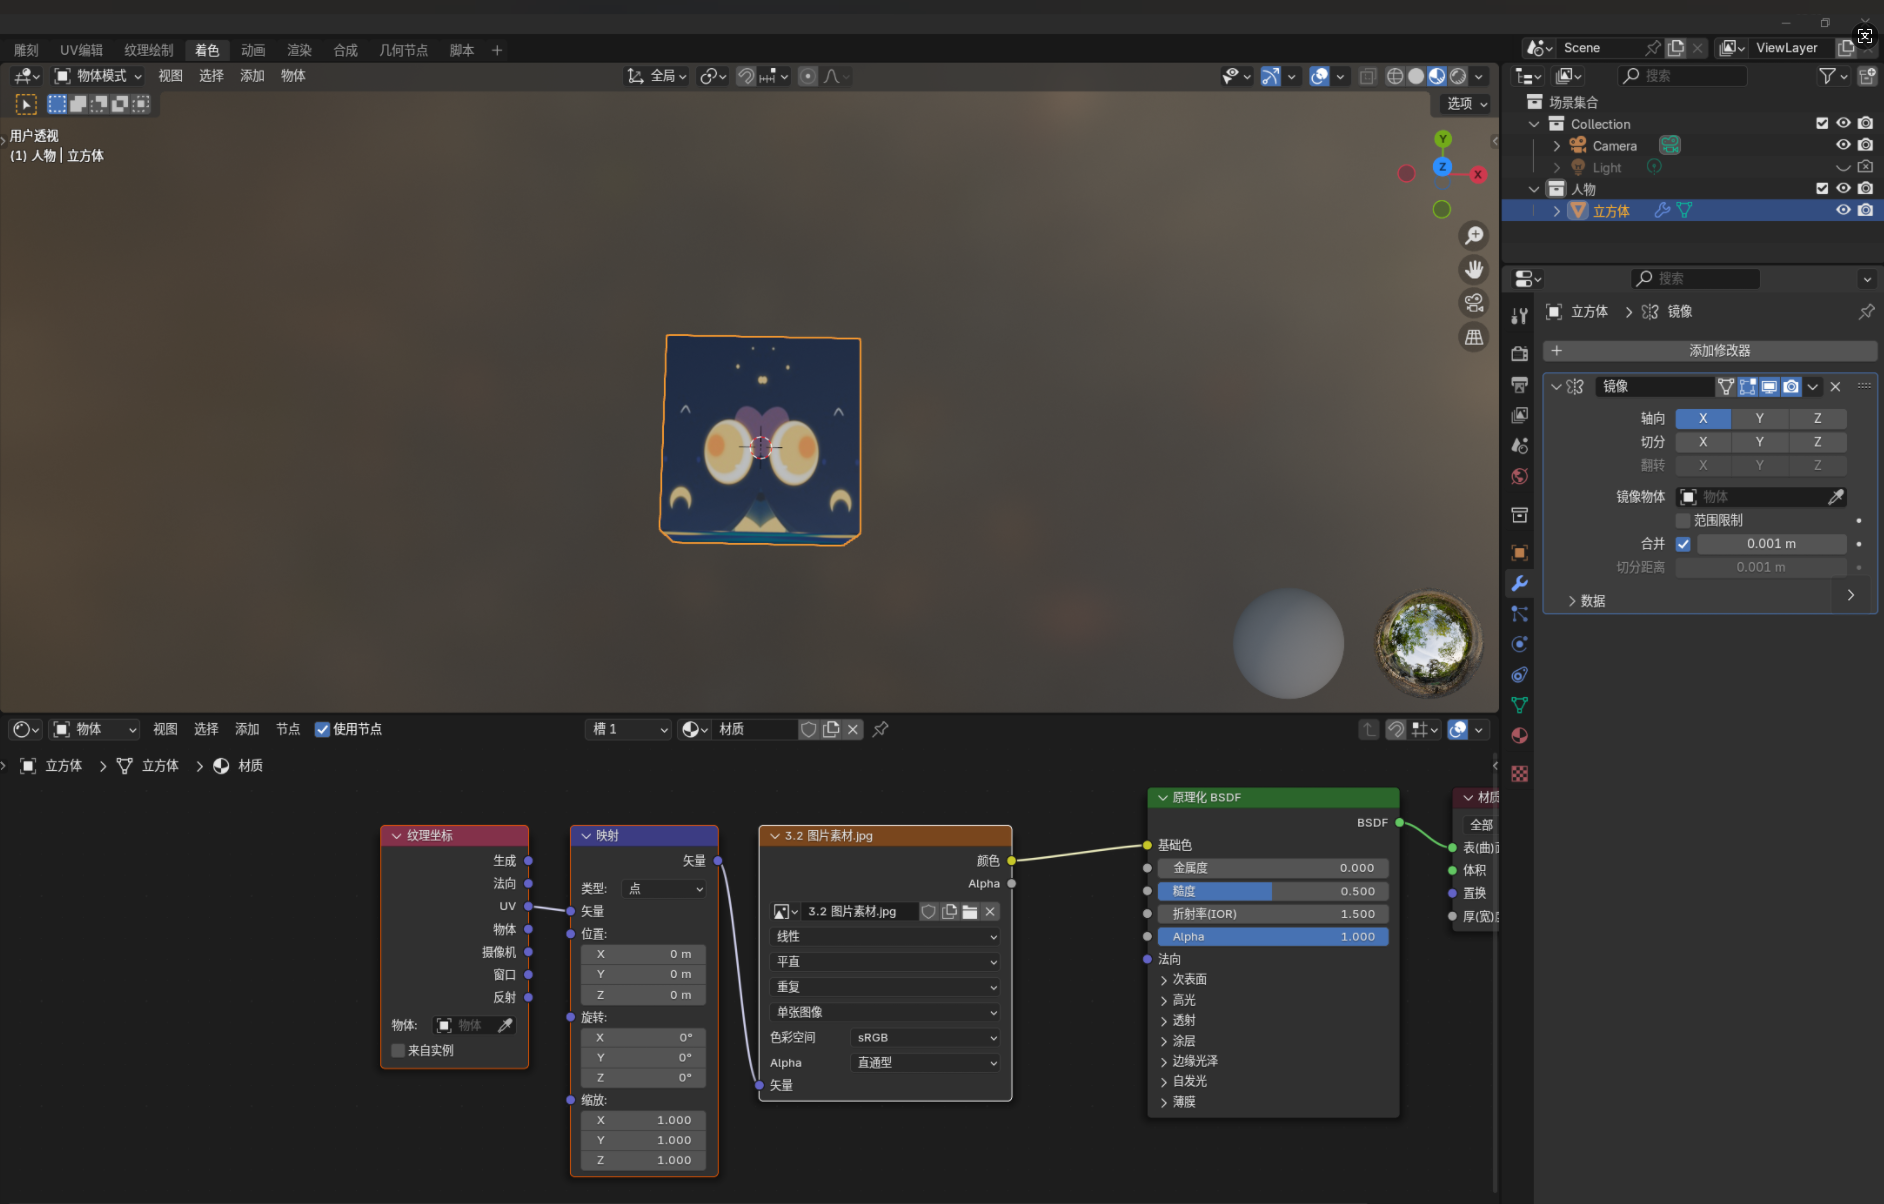The width and height of the screenshot is (1884, 1204).
Task: Toggle Mirror axis Y button
Action: pos(1760,418)
